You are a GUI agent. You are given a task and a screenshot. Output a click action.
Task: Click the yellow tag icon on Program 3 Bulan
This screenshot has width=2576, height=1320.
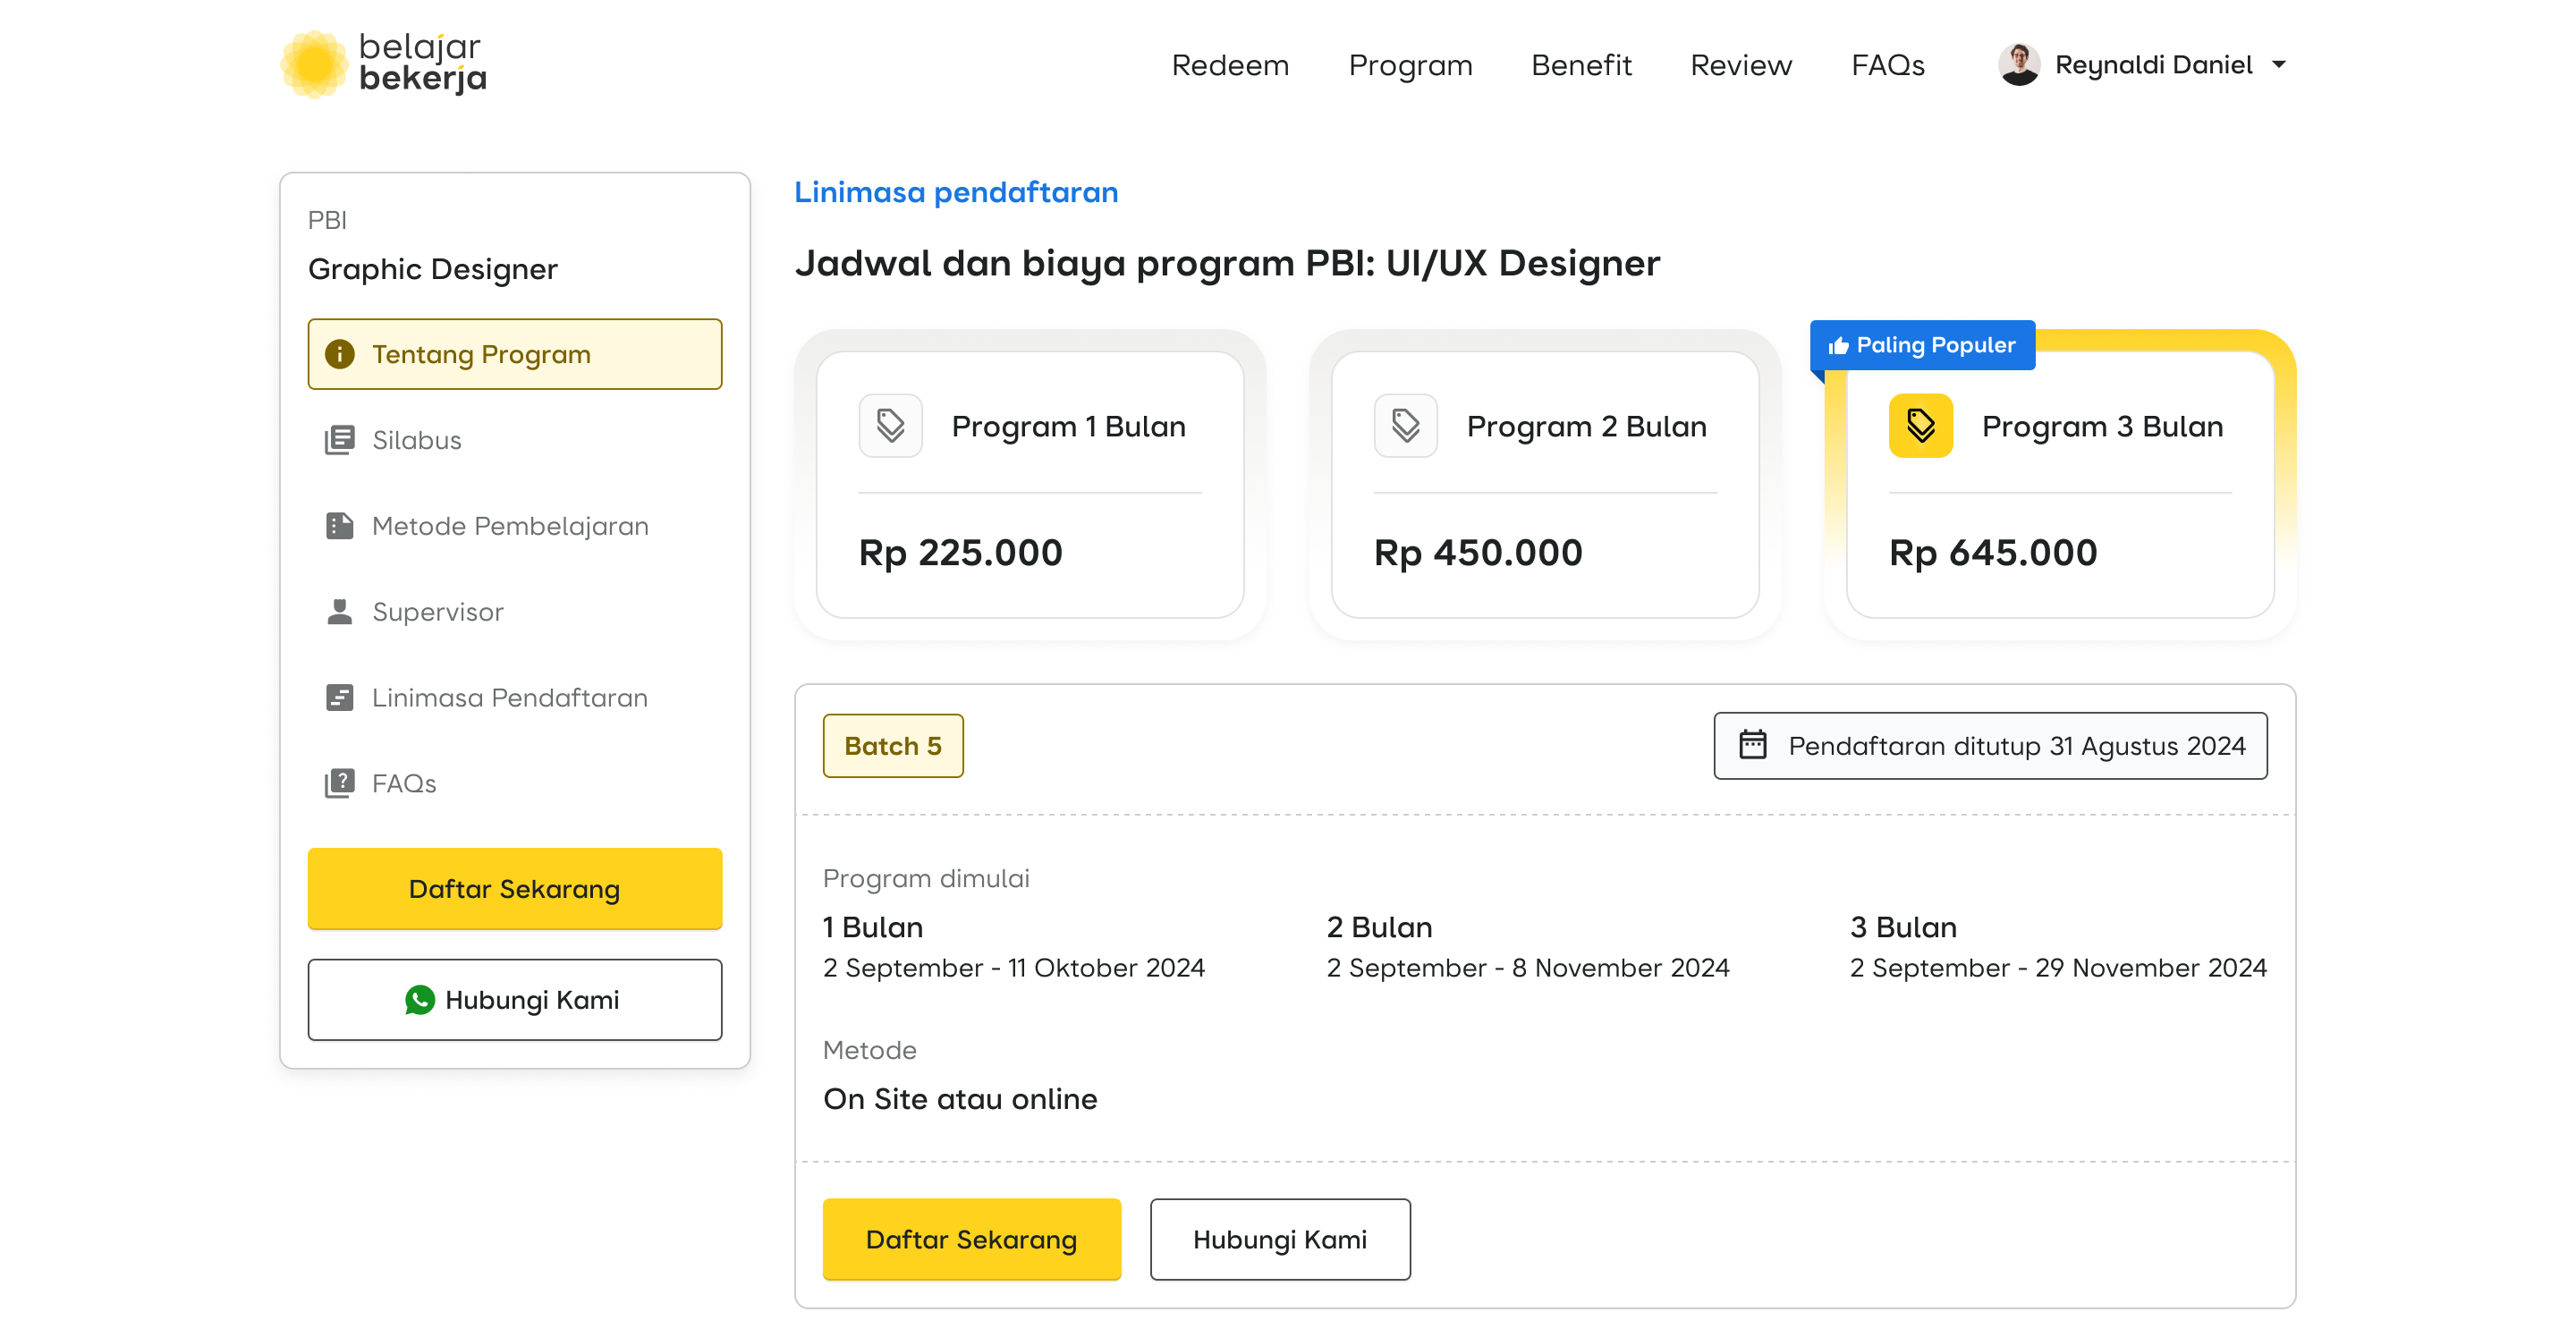tap(1920, 426)
